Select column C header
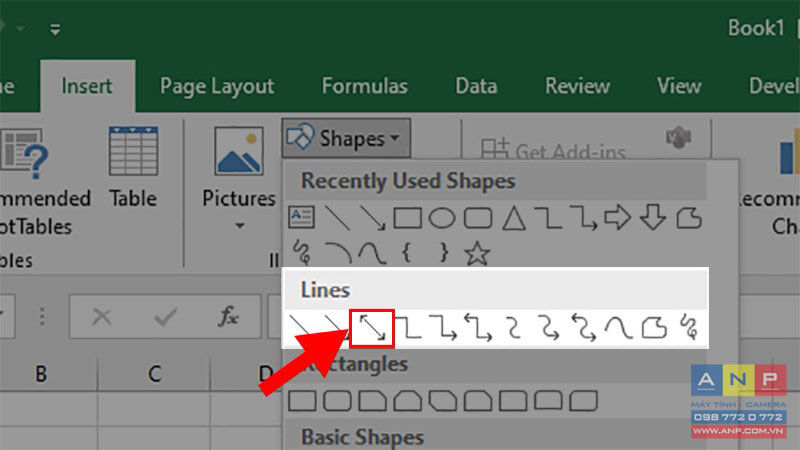The height and width of the screenshot is (450, 800). pyautogui.click(x=154, y=374)
